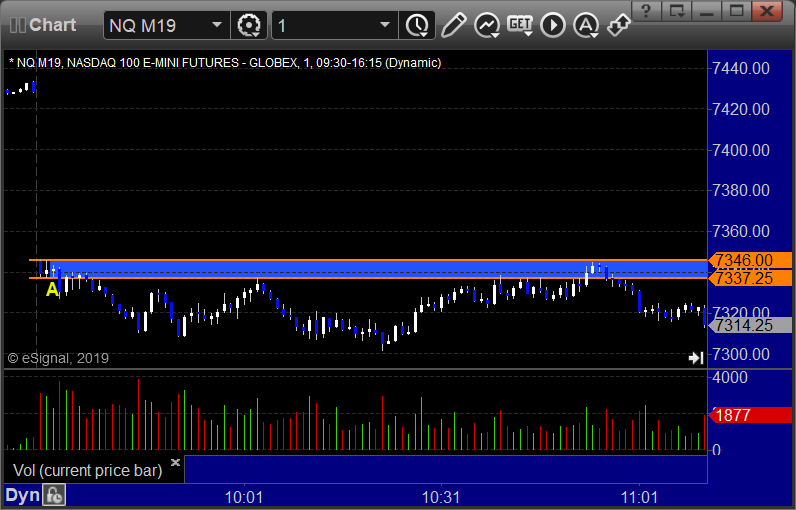
Task: Close the Vol study label
Action: pos(175,463)
